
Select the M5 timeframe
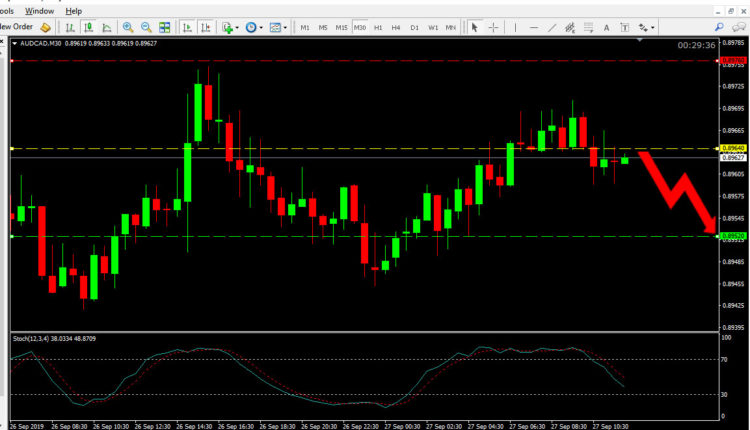pos(323,28)
